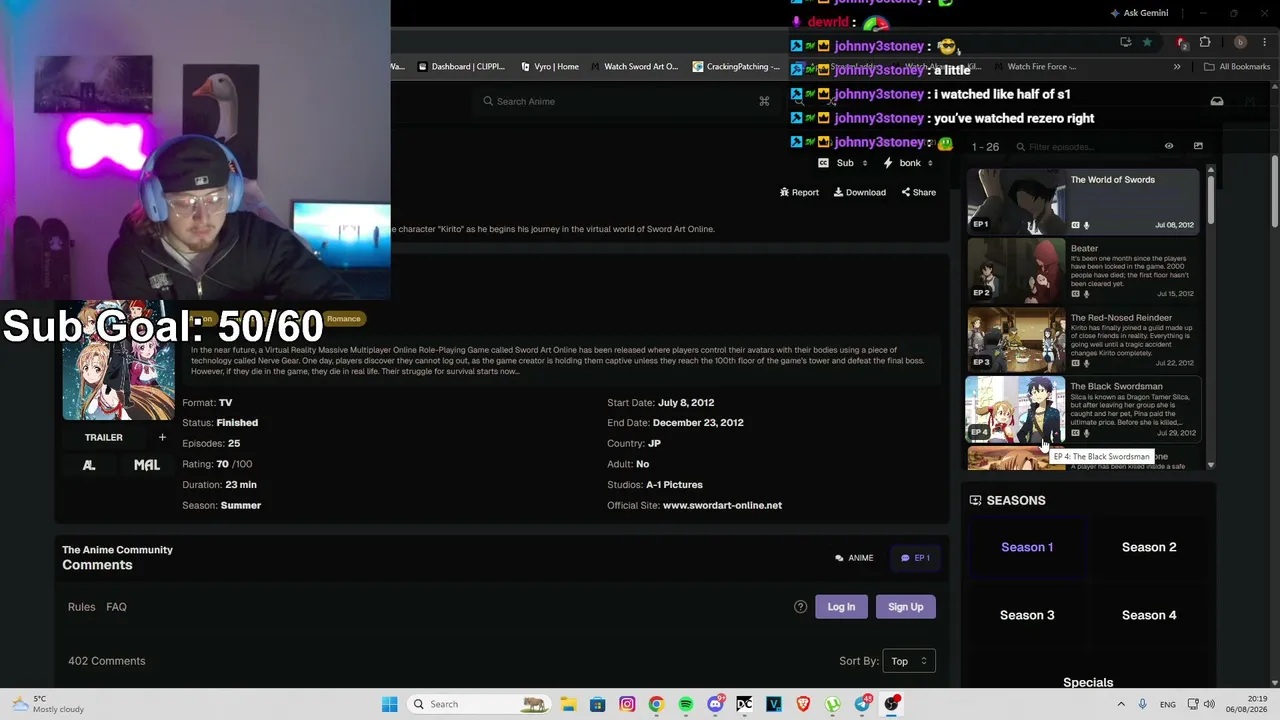Open Telegram from the taskbar
This screenshot has width=1280, height=720.
pyautogui.click(x=863, y=704)
